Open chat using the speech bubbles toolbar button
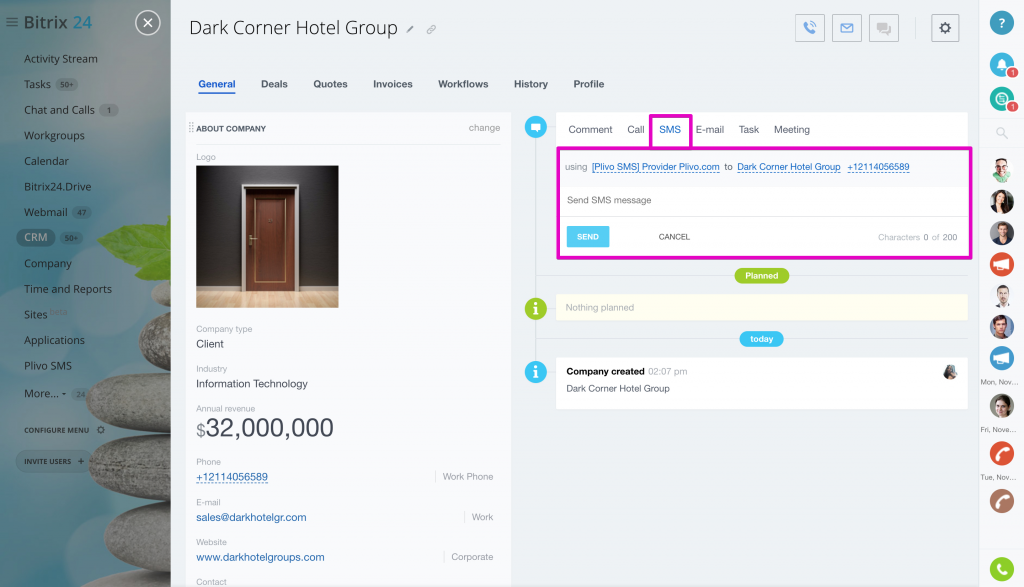1024x587 pixels. click(x=884, y=28)
